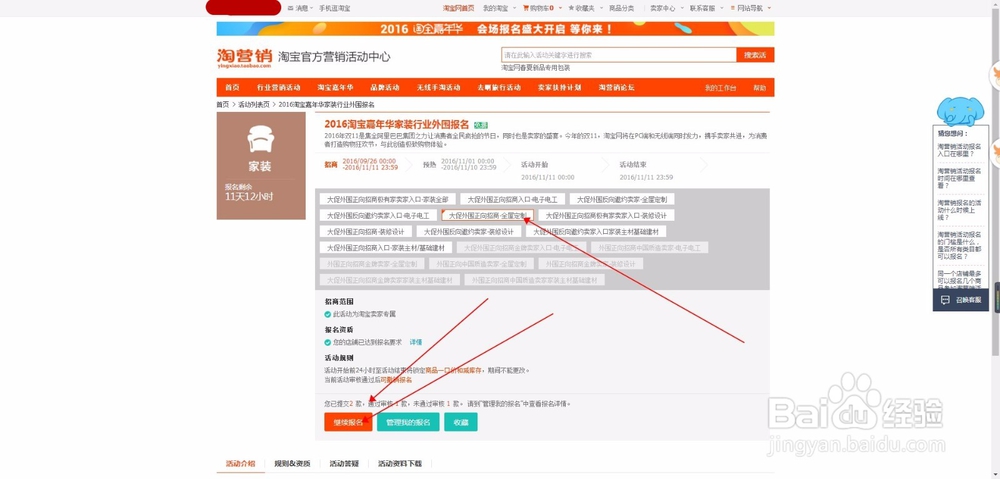Open 卖家扶持计划 menu
This screenshot has height=479, width=1000.
click(x=559, y=87)
